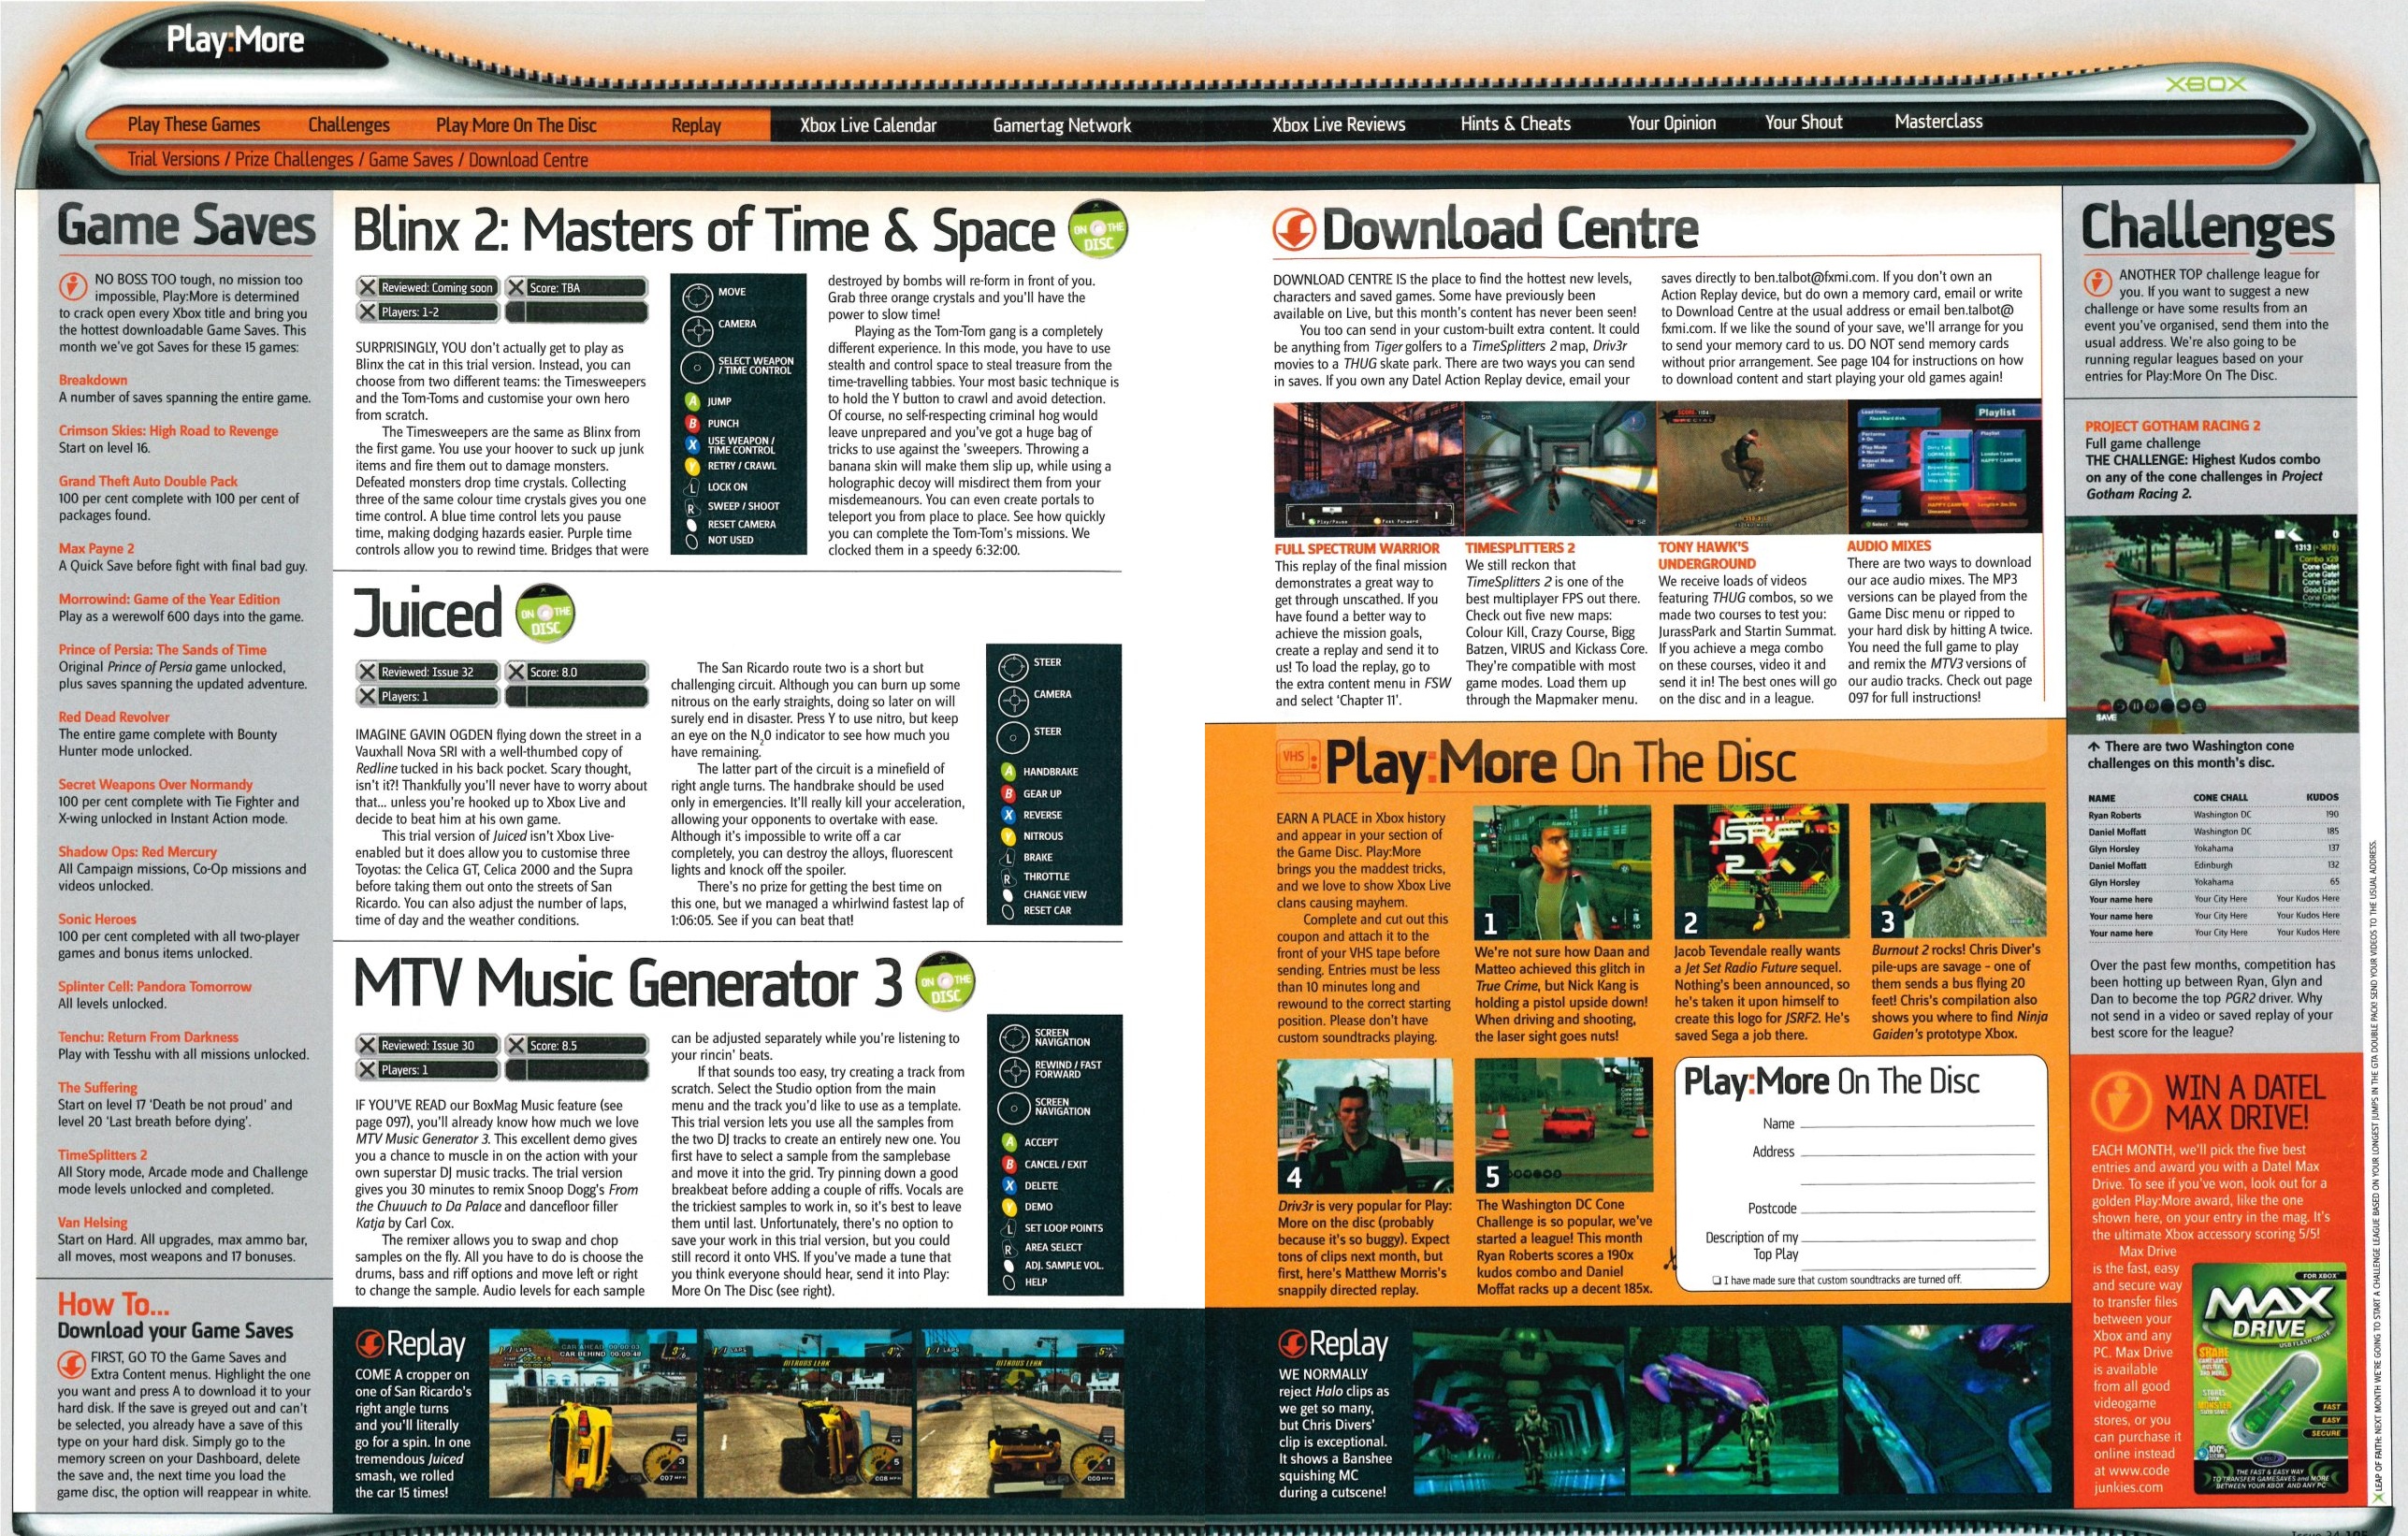Click the True Crime screenshot numbered 1
This screenshot has width=2408, height=1536.
(x=1562, y=870)
